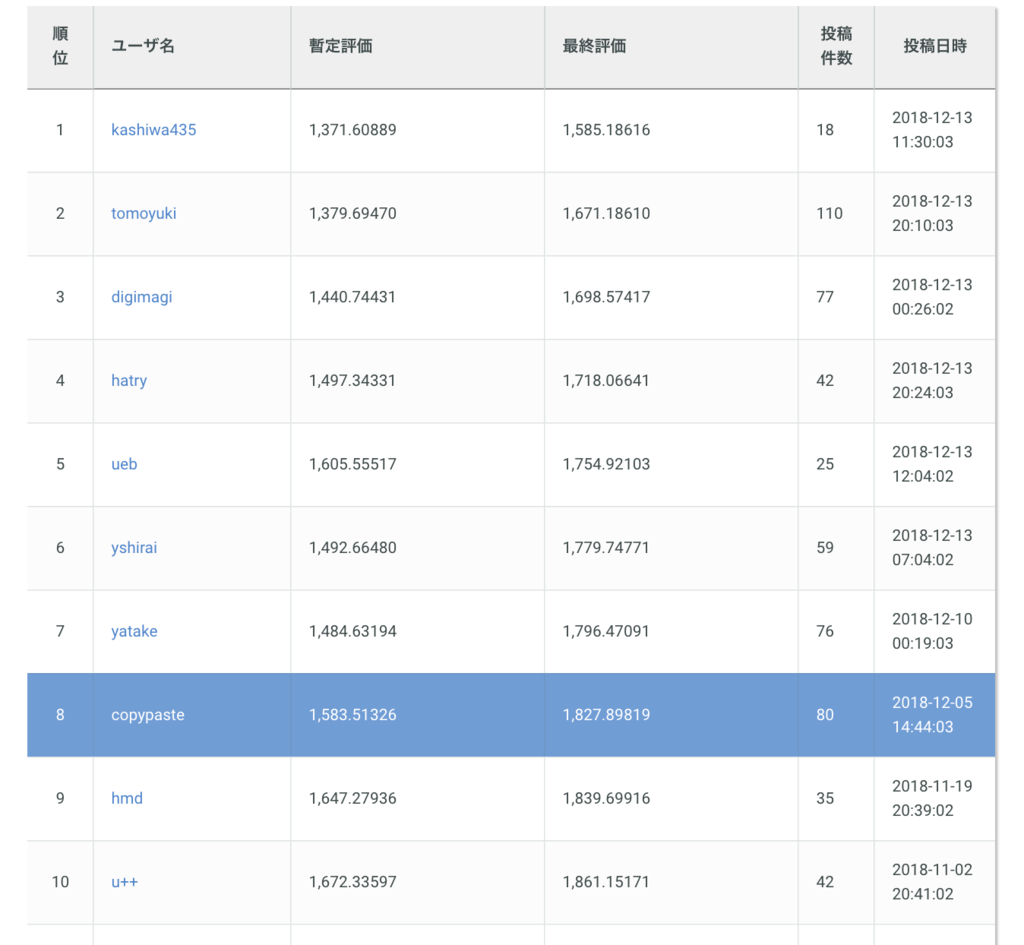Open hmd user profile link

click(x=127, y=798)
